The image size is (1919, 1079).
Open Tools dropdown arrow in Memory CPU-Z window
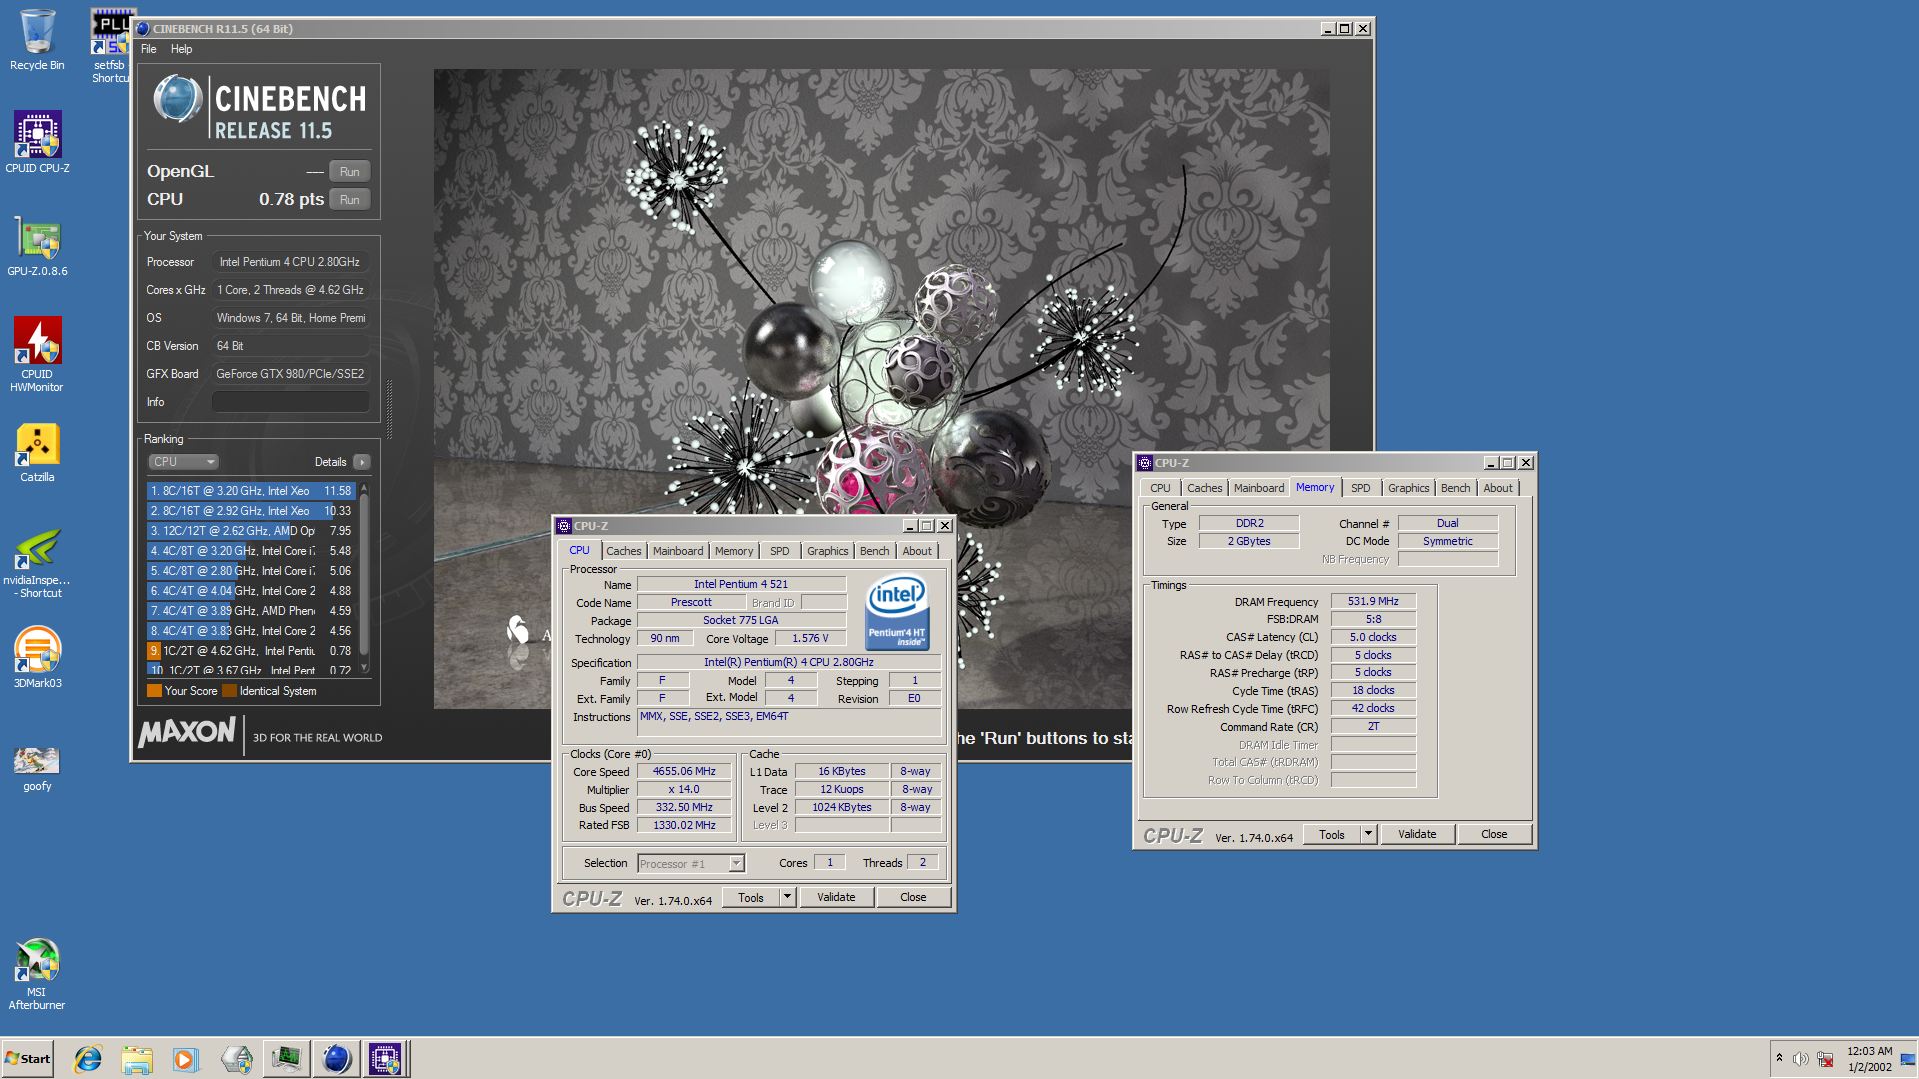point(1368,835)
